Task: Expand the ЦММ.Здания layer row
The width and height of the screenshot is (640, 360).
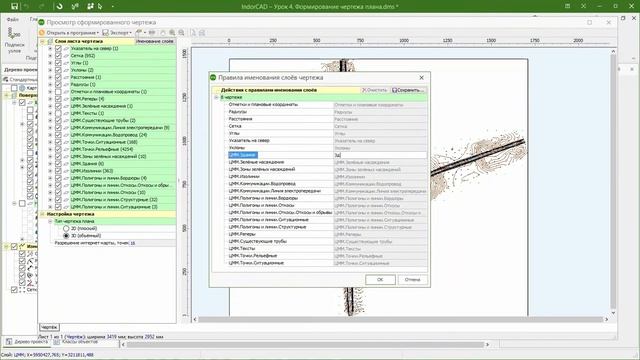Action: (50, 164)
